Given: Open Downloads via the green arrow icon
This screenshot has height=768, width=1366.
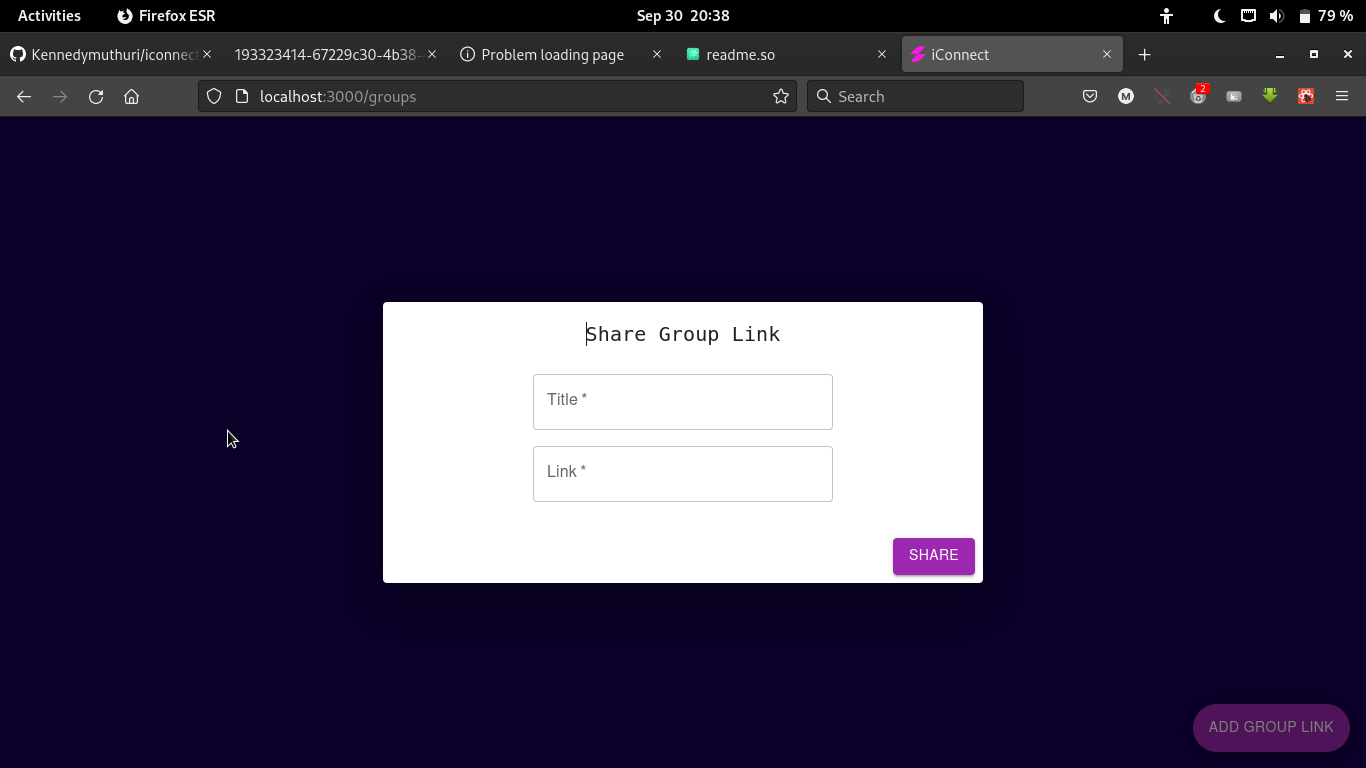Looking at the screenshot, I should click(1270, 96).
